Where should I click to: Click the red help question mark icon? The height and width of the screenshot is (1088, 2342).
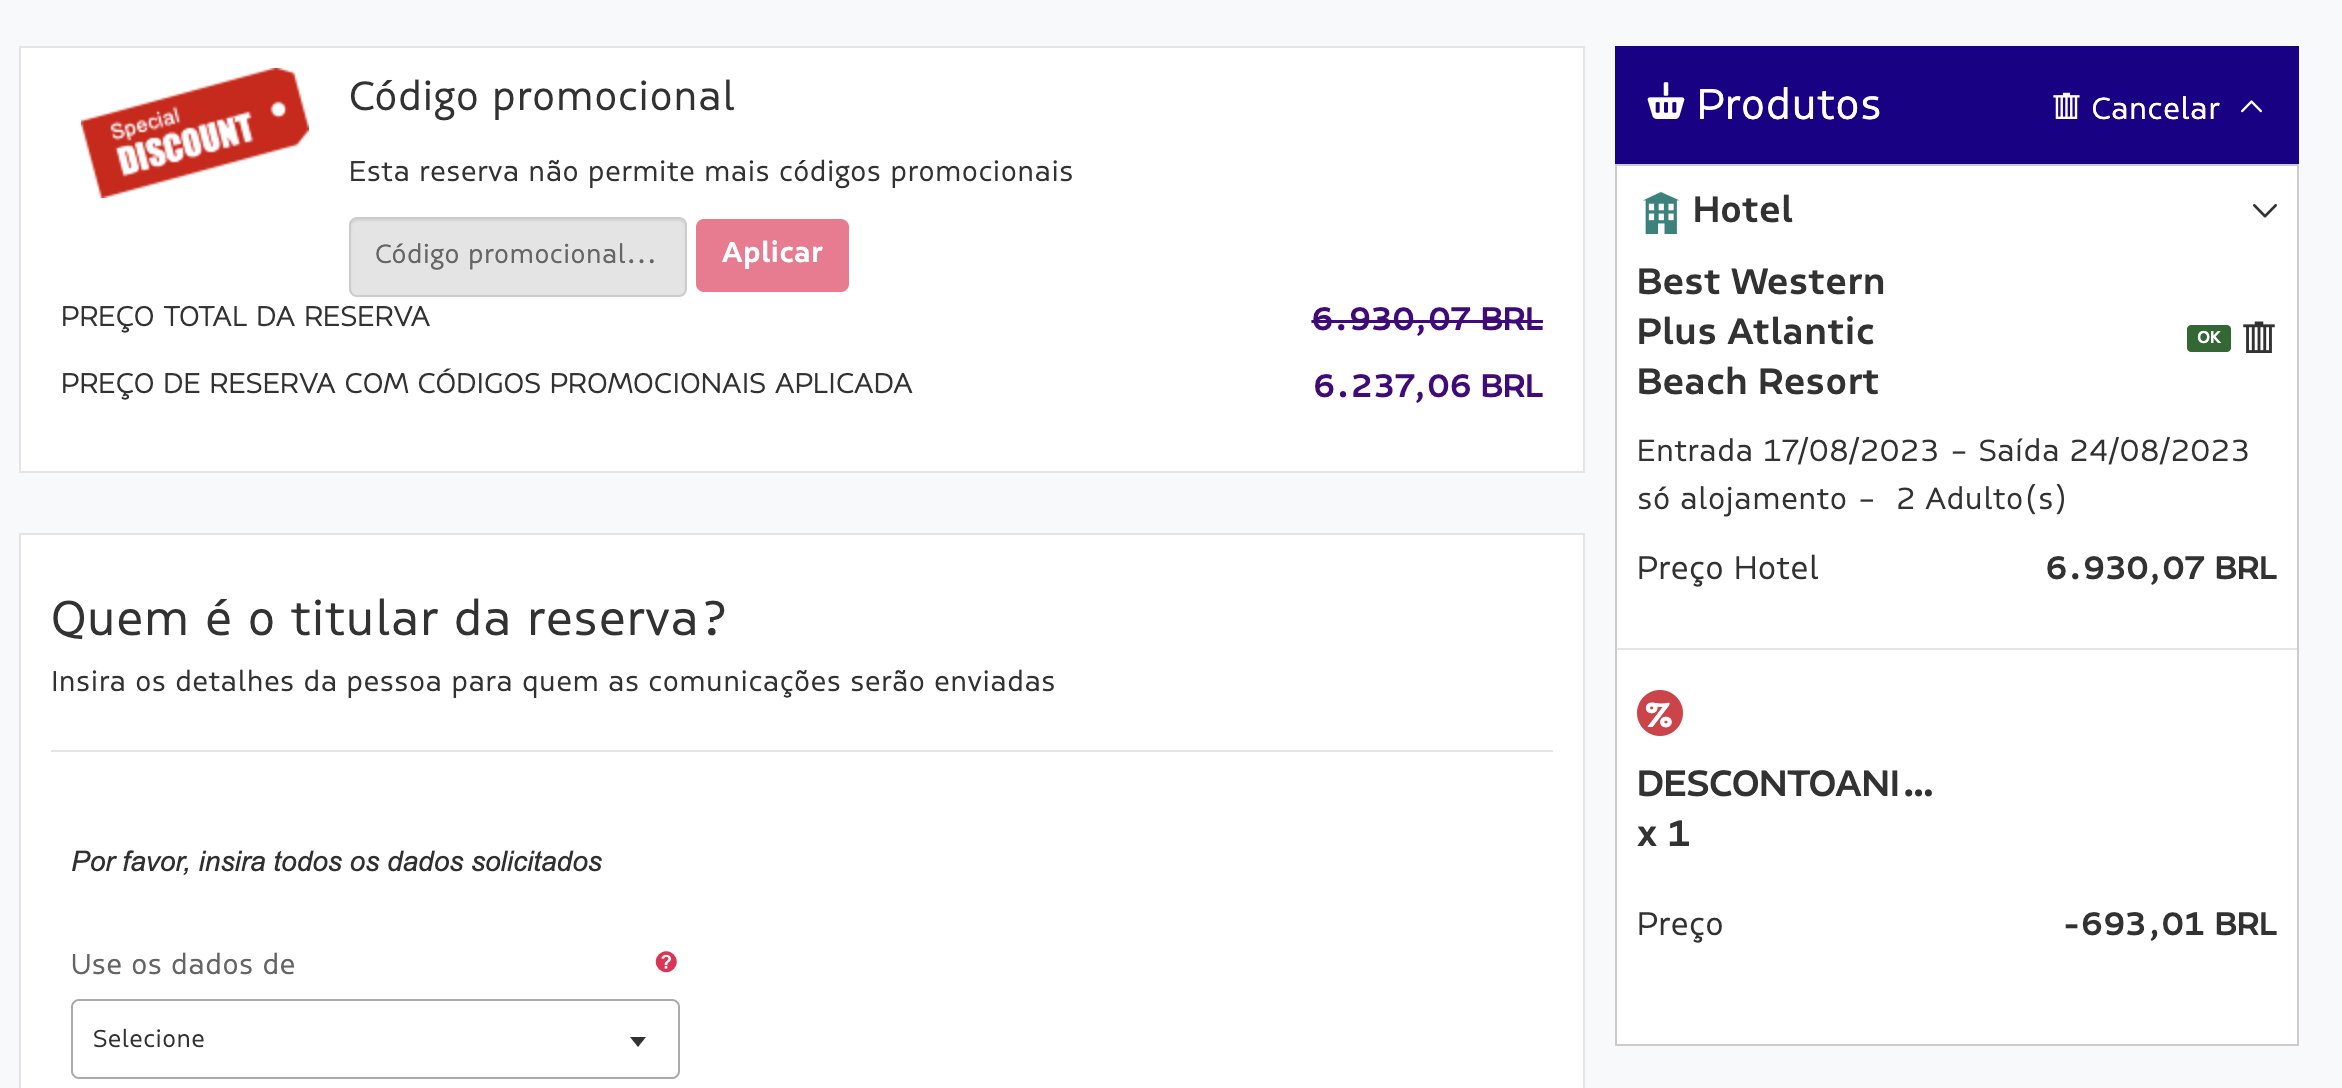(666, 962)
